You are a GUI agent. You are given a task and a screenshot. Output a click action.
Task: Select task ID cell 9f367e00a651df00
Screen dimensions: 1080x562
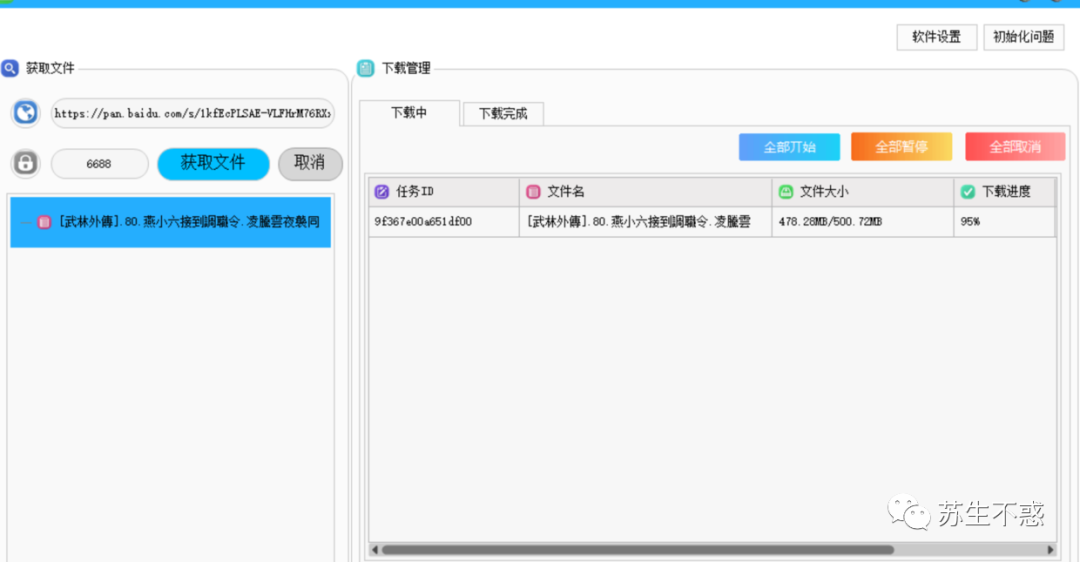point(444,222)
